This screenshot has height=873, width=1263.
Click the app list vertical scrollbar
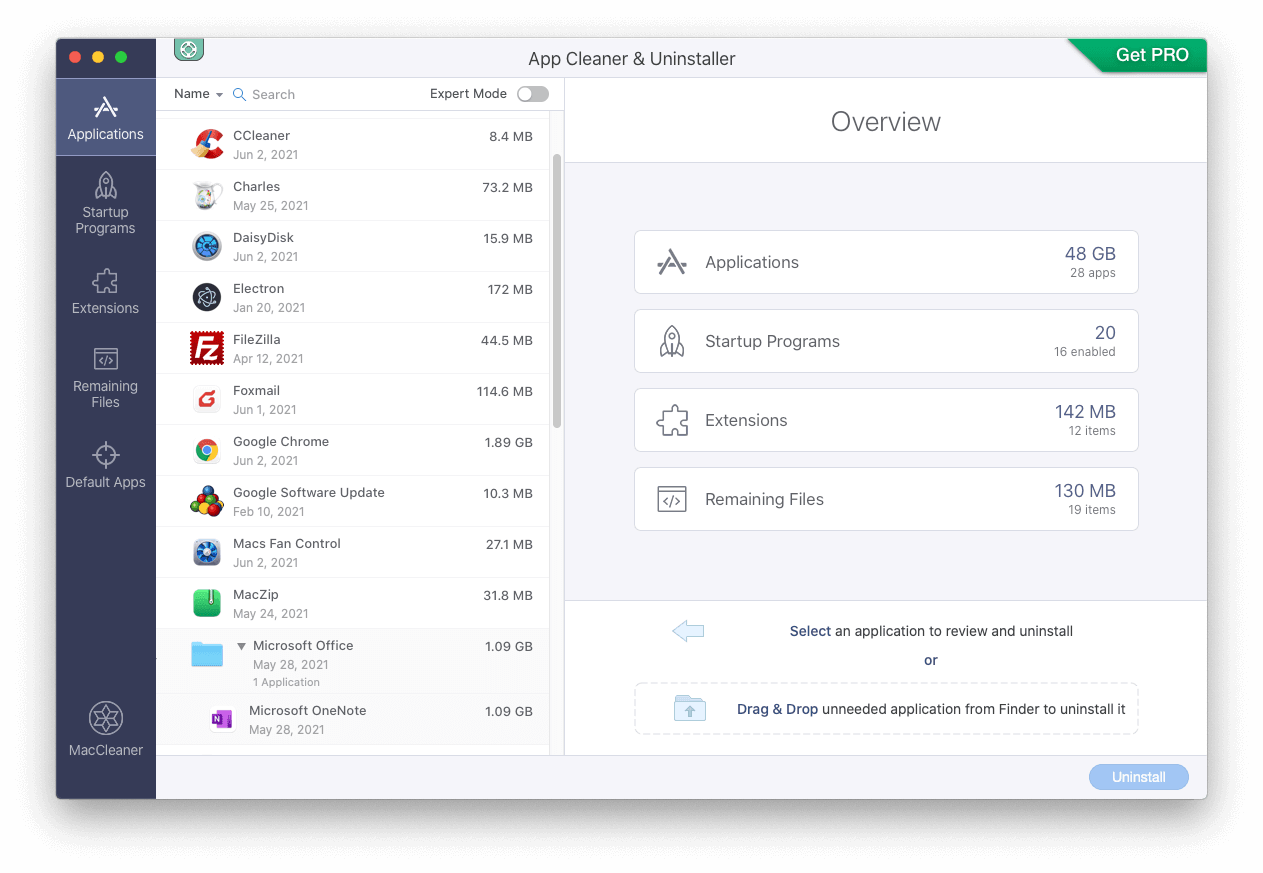tap(556, 290)
